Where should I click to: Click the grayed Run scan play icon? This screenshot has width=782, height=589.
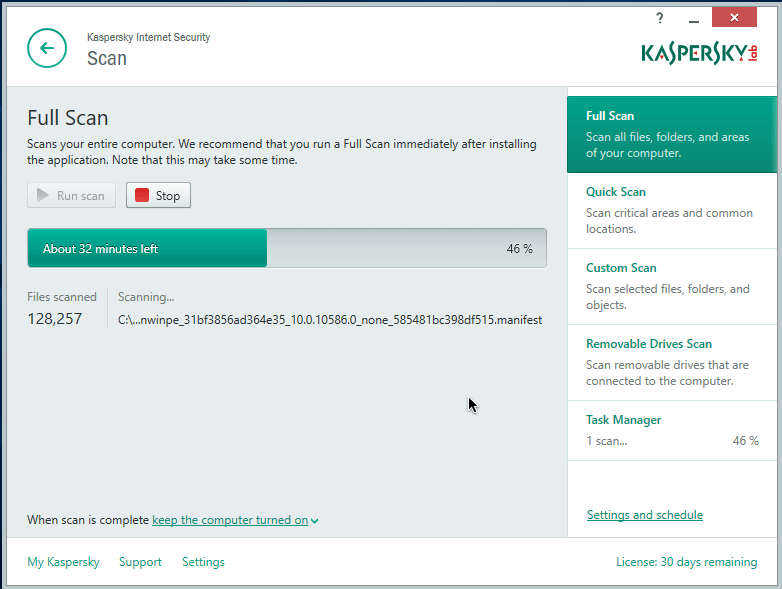pyautogui.click(x=43, y=196)
